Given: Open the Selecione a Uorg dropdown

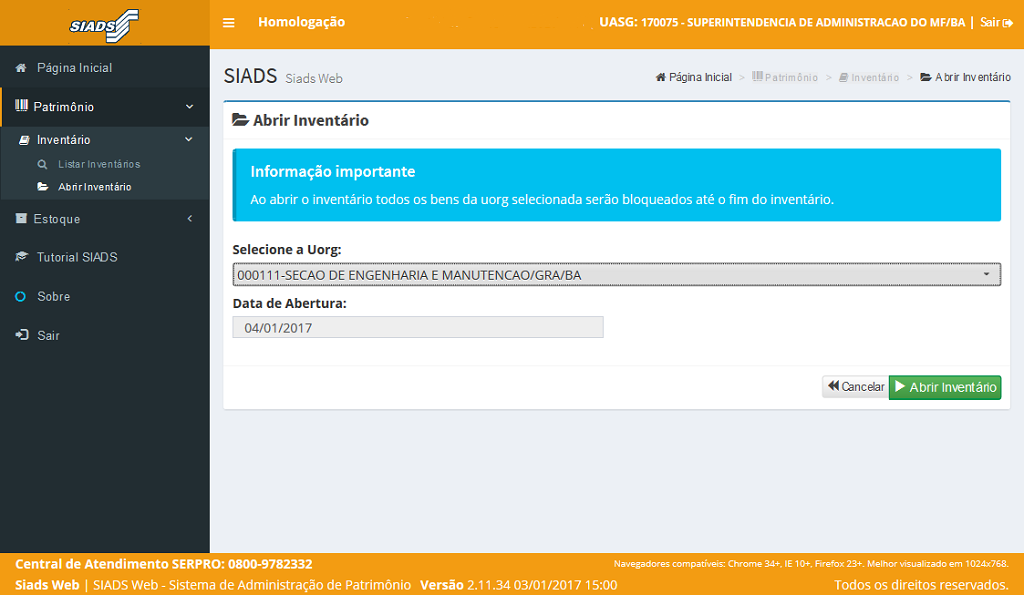Looking at the screenshot, I should [616, 275].
